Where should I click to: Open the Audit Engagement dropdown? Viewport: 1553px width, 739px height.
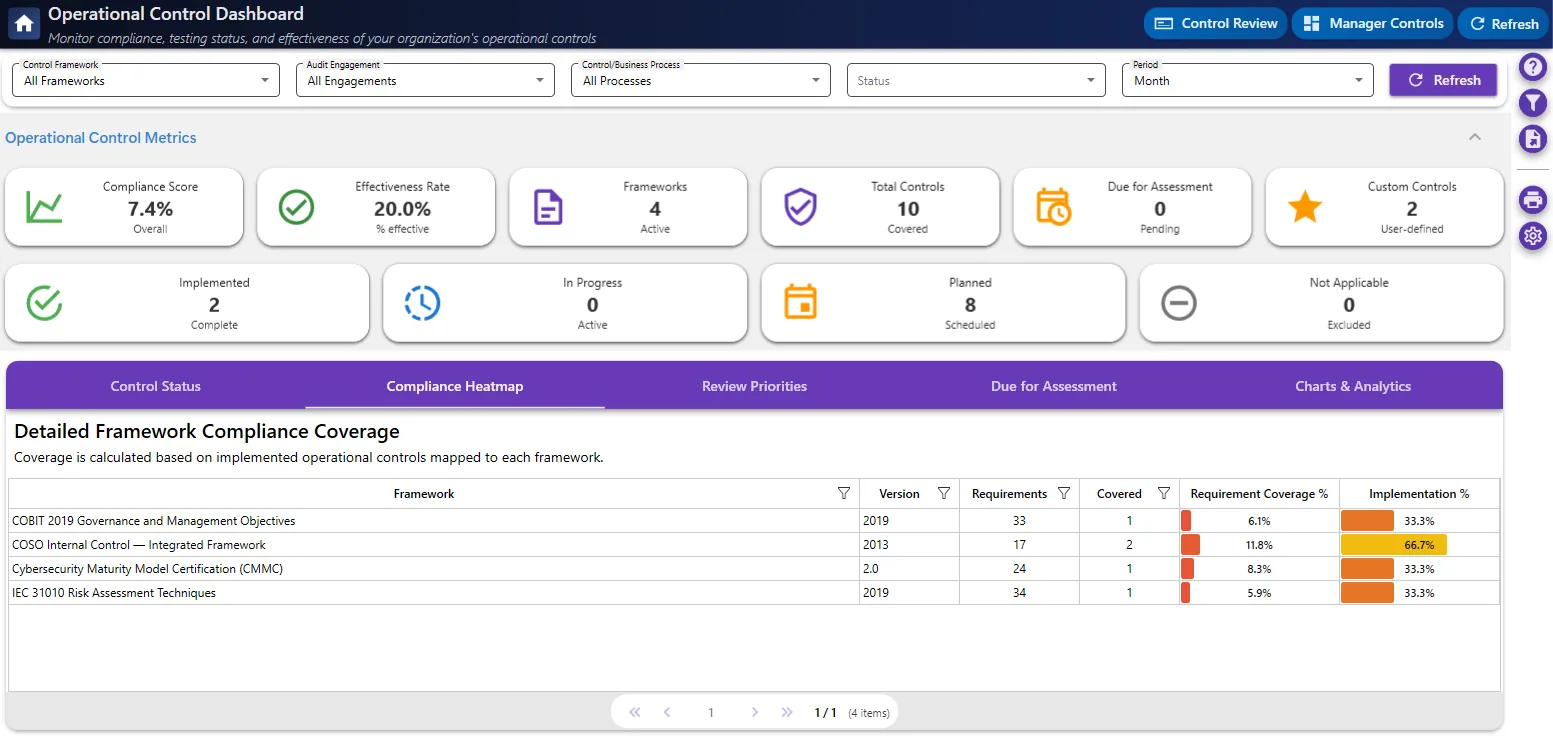(x=425, y=80)
